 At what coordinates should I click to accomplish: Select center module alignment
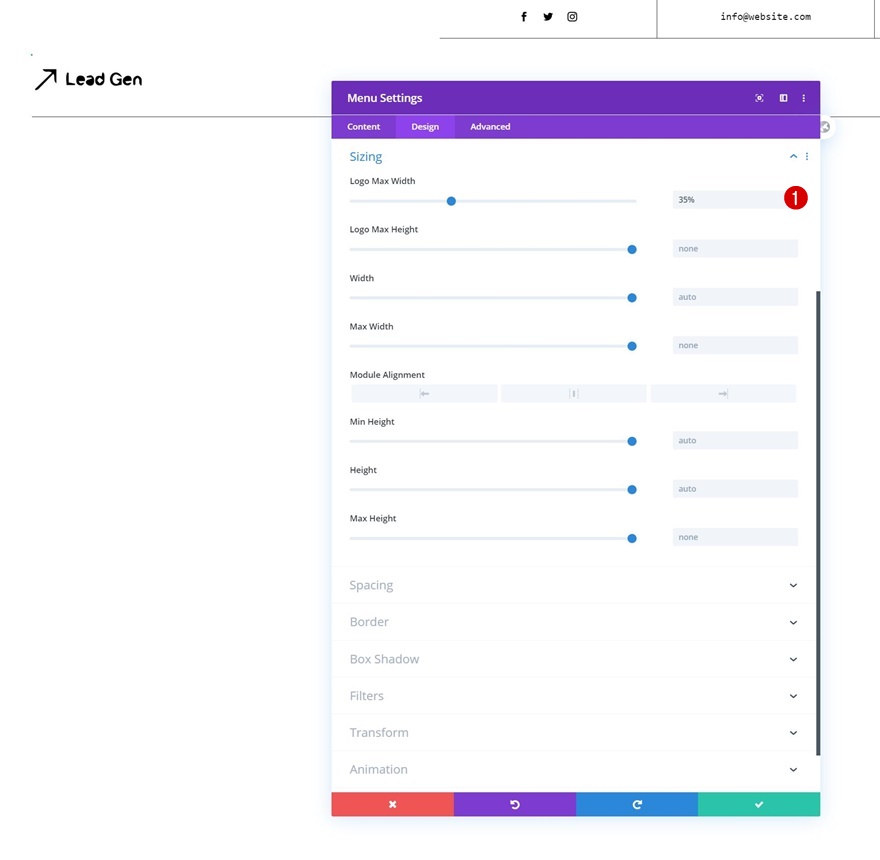point(574,394)
